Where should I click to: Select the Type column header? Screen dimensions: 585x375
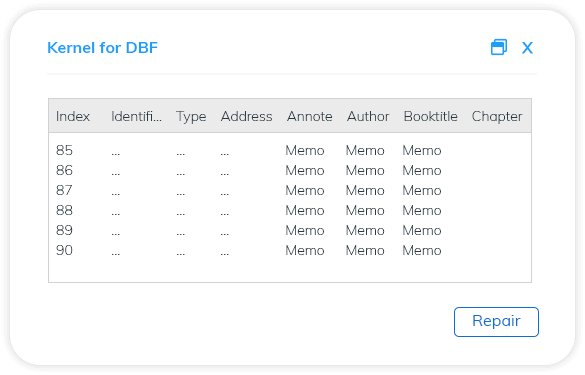click(191, 117)
